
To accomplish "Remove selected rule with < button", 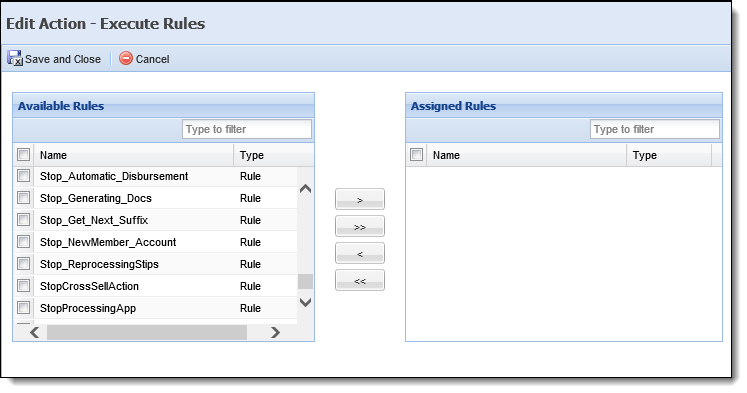I will click(360, 253).
